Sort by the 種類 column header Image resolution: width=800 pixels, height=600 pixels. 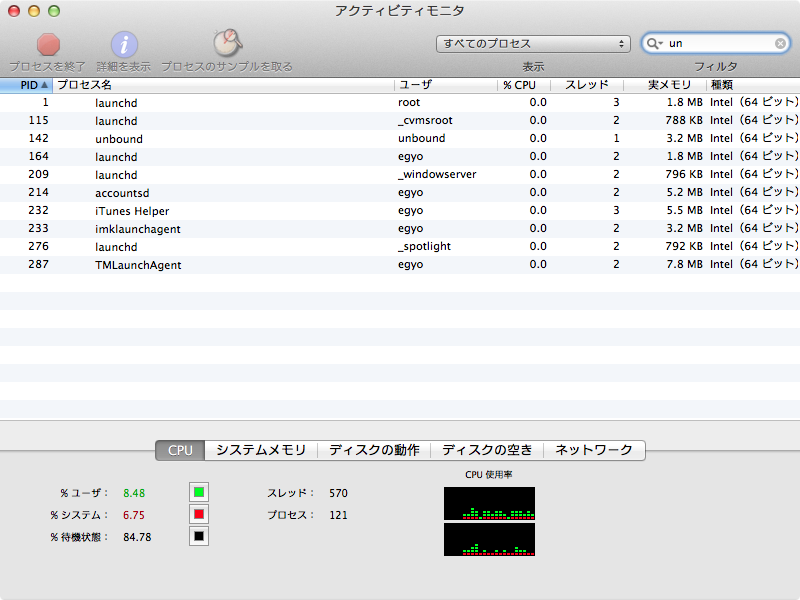pyautogui.click(x=753, y=85)
